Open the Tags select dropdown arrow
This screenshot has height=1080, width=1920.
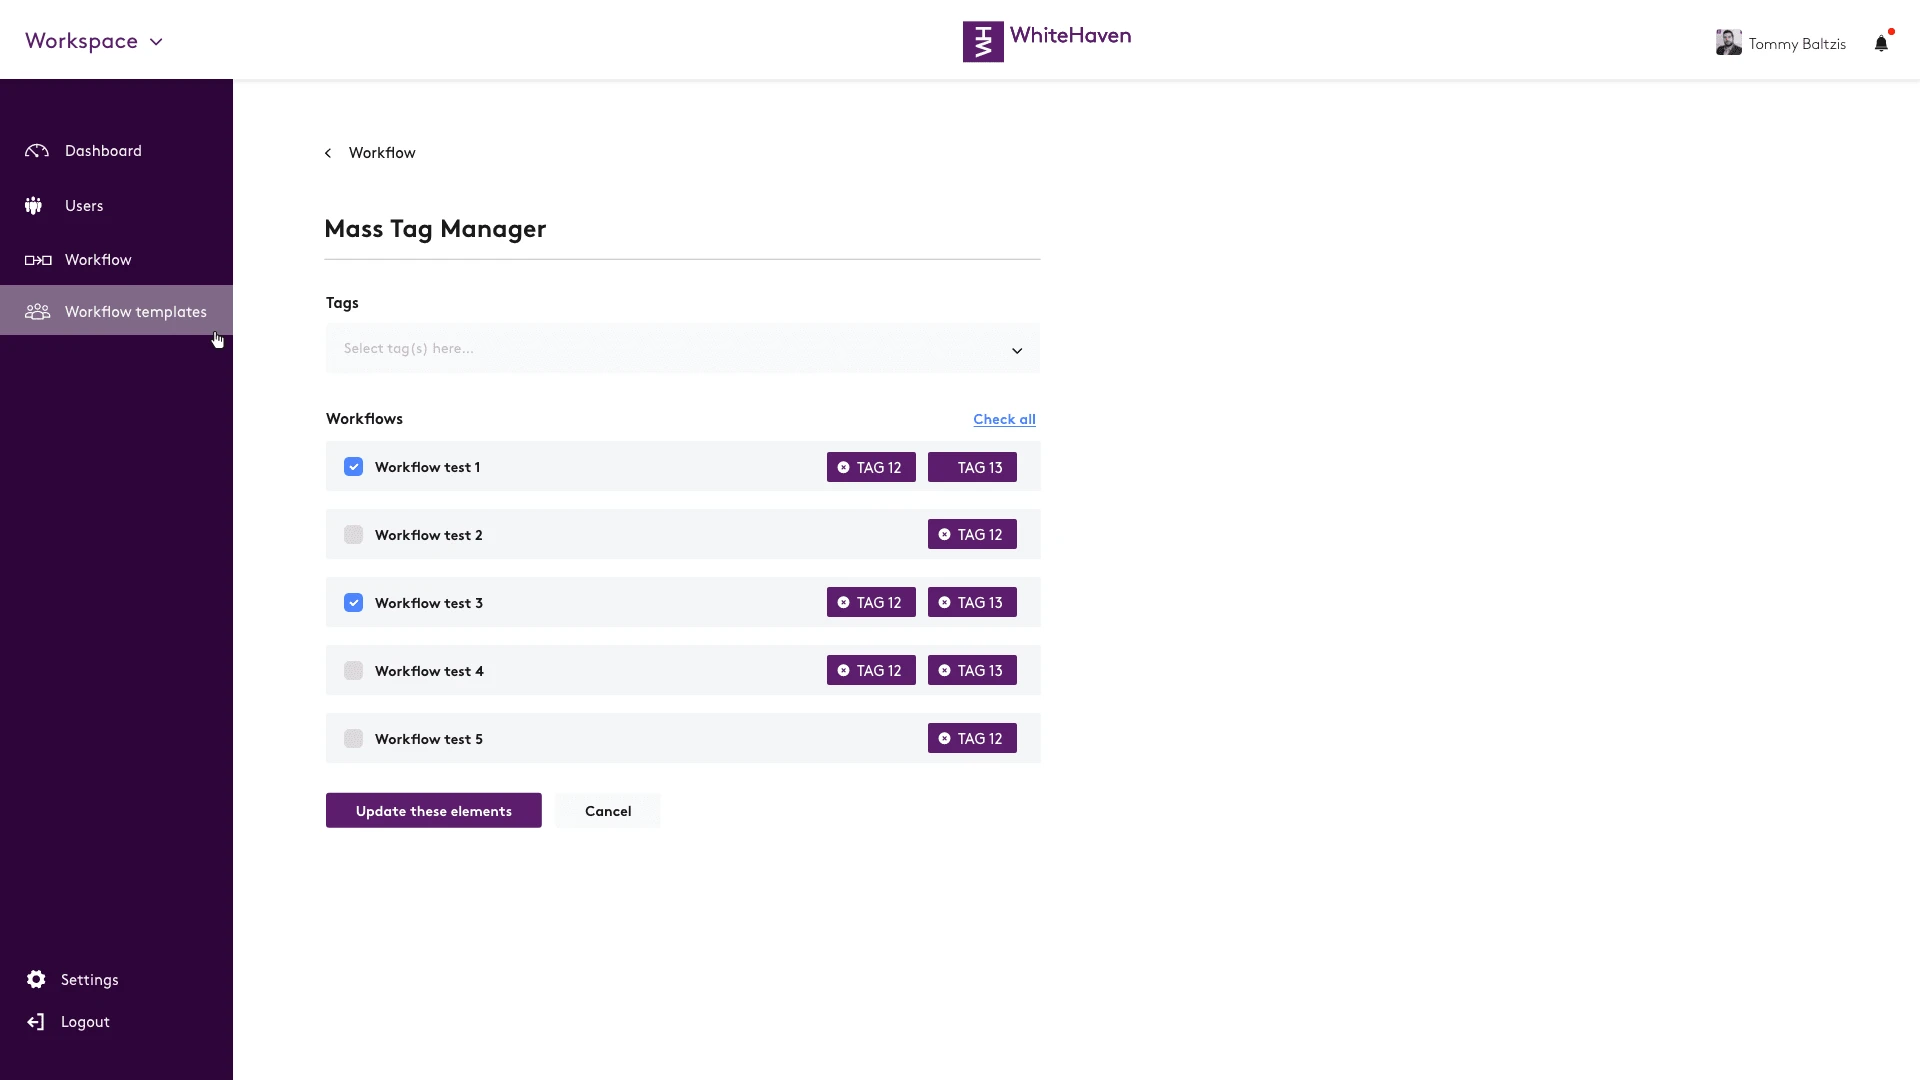[x=1017, y=350]
